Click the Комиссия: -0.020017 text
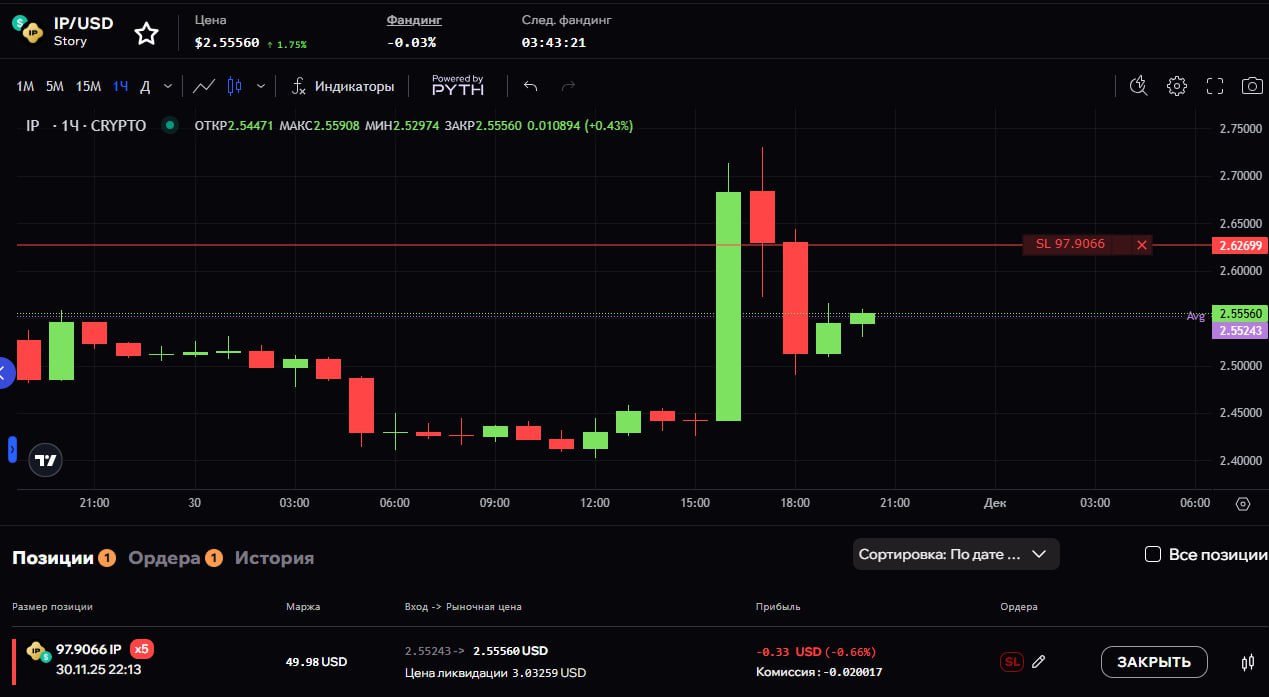This screenshot has height=697, width=1269. [x=819, y=672]
